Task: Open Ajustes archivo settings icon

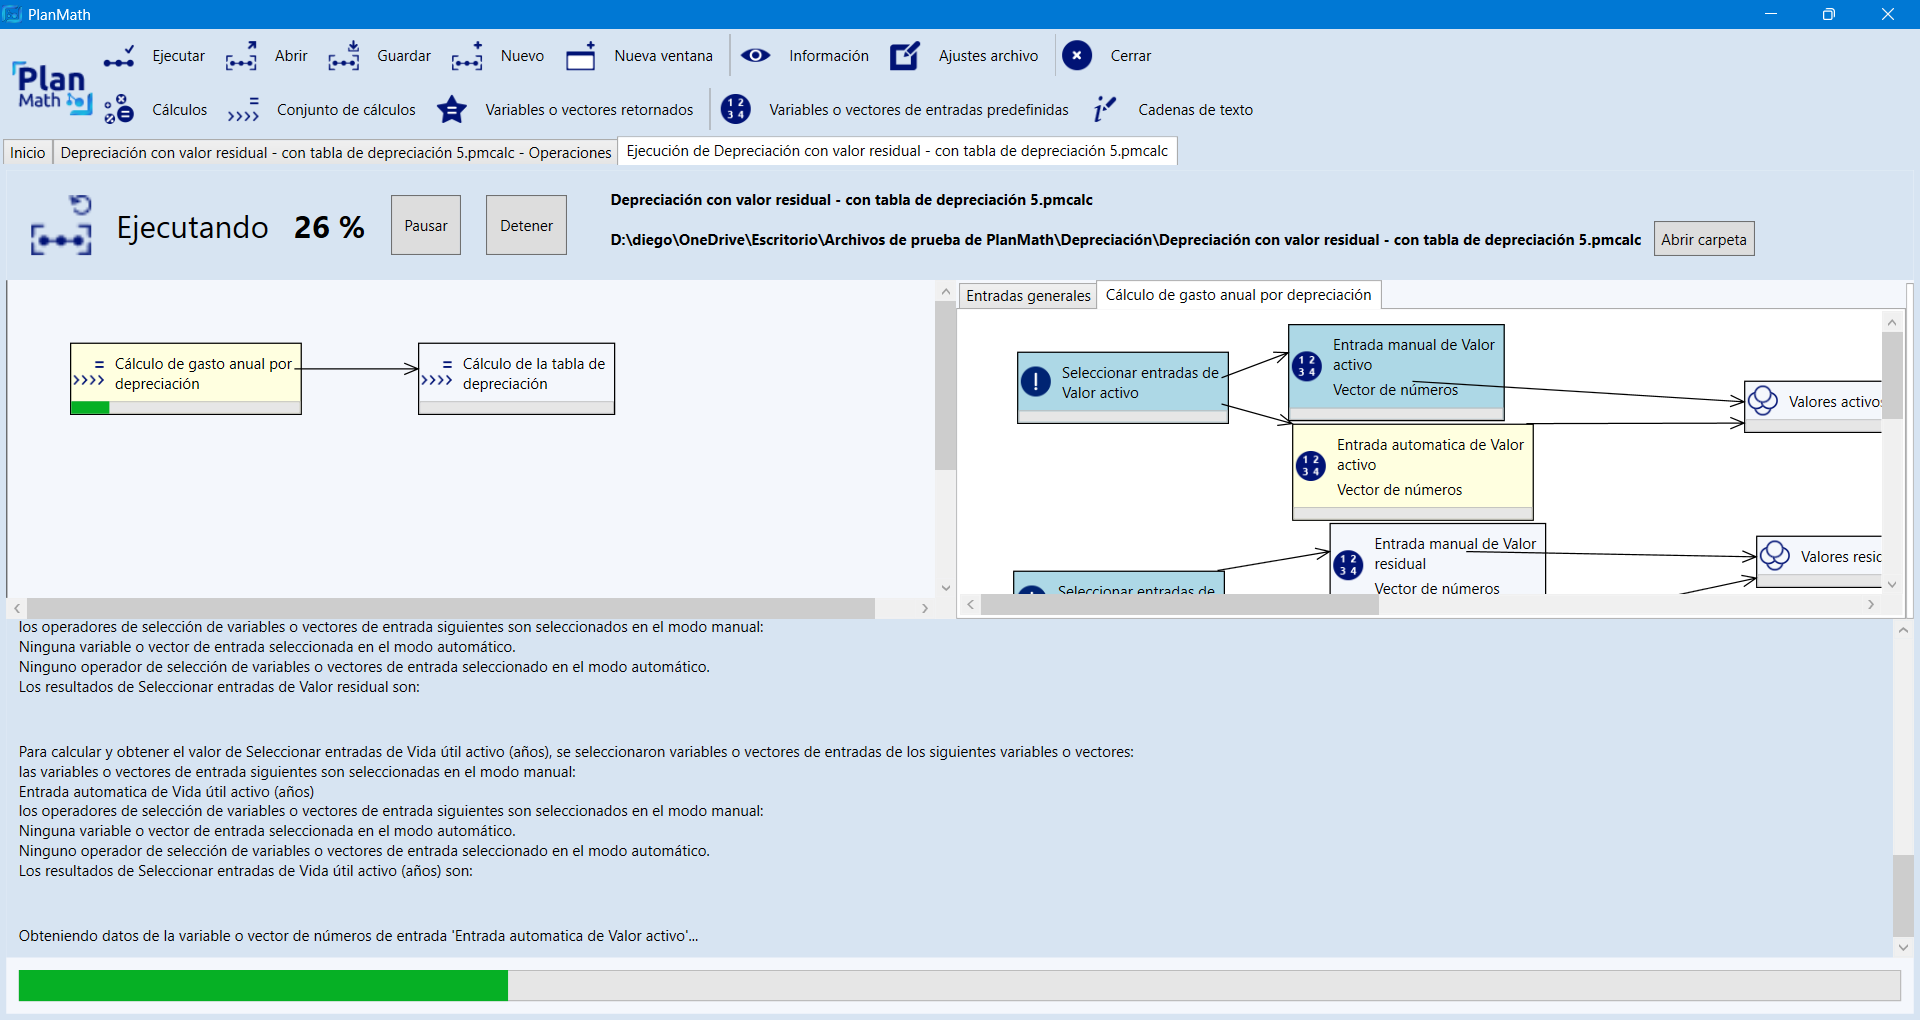Action: coord(905,56)
